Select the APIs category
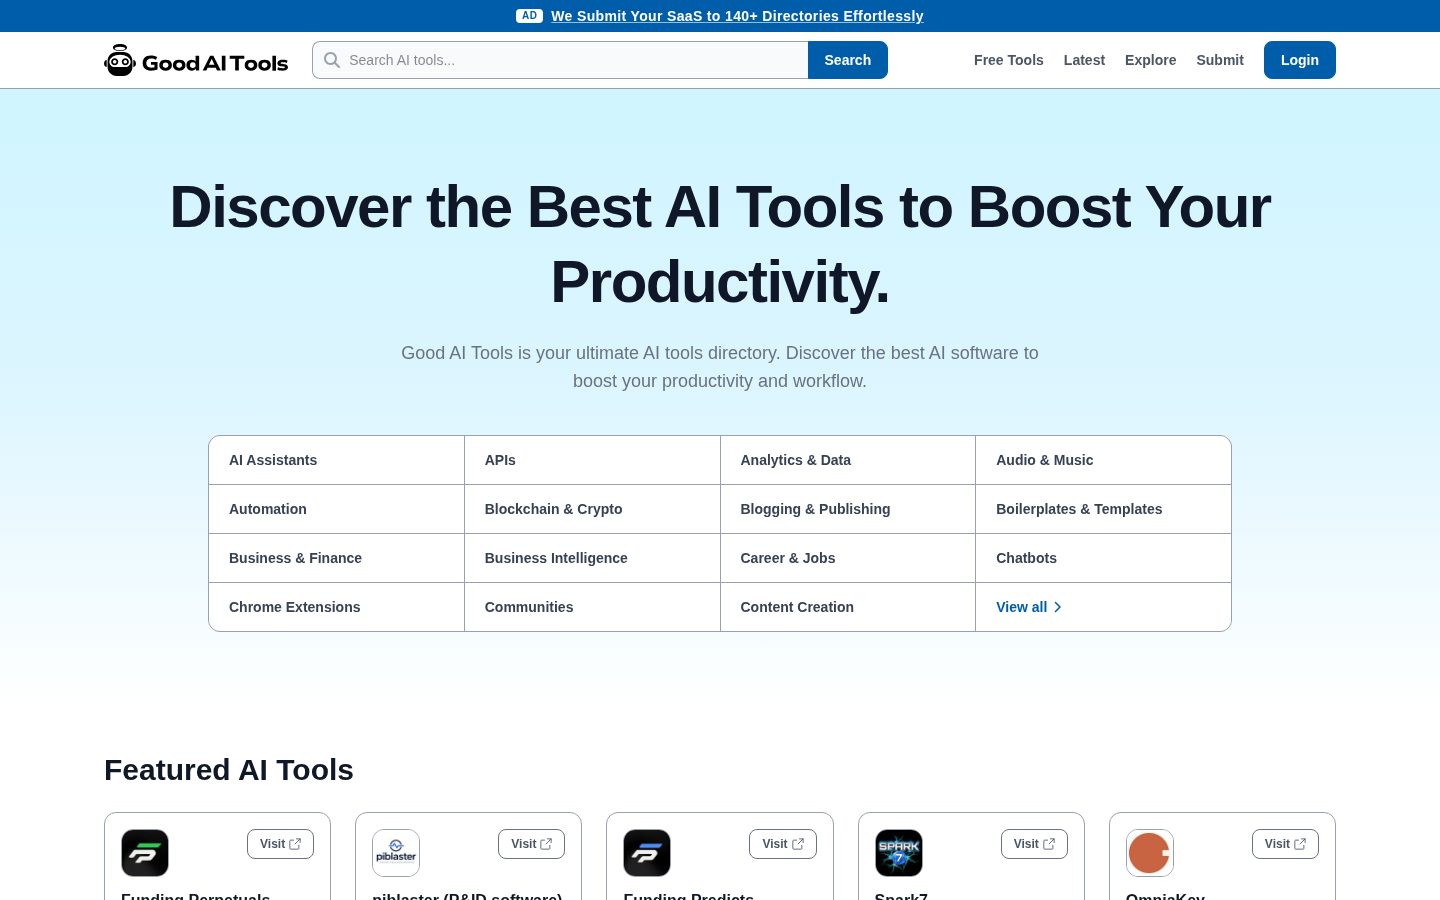This screenshot has height=900, width=1440. click(x=592, y=460)
